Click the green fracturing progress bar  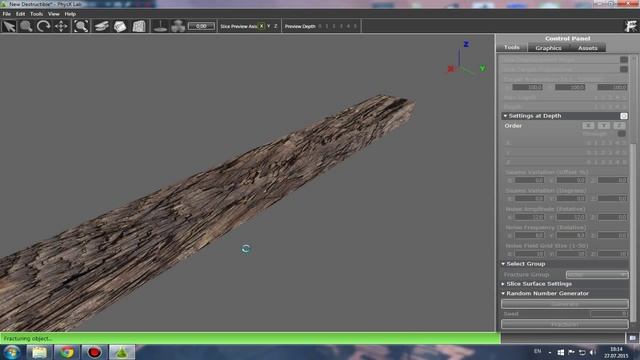click(250, 338)
